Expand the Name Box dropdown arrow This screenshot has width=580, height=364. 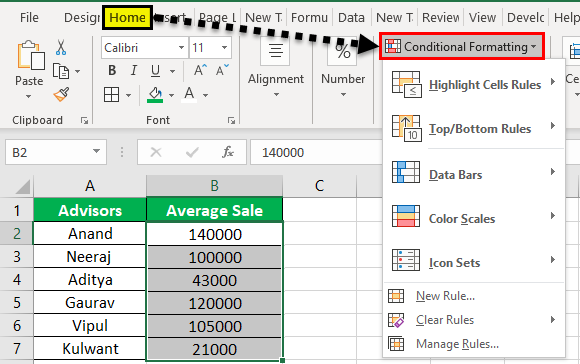point(96,151)
